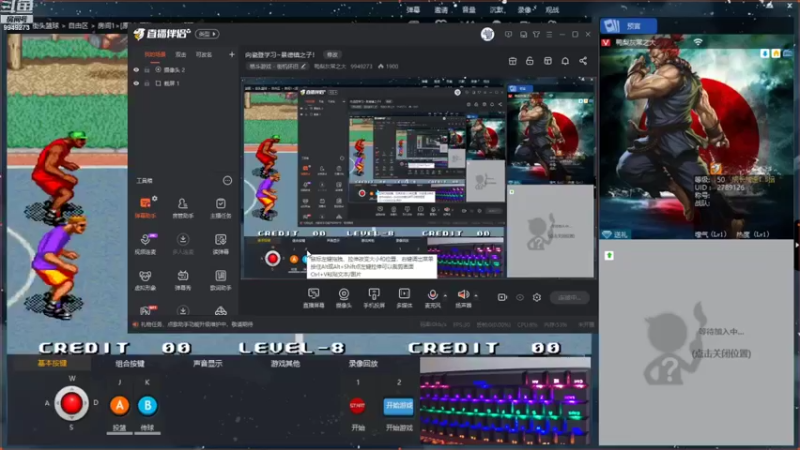Open the 弹幕秀 tool icon
800x450 pixels.
(x=183, y=280)
